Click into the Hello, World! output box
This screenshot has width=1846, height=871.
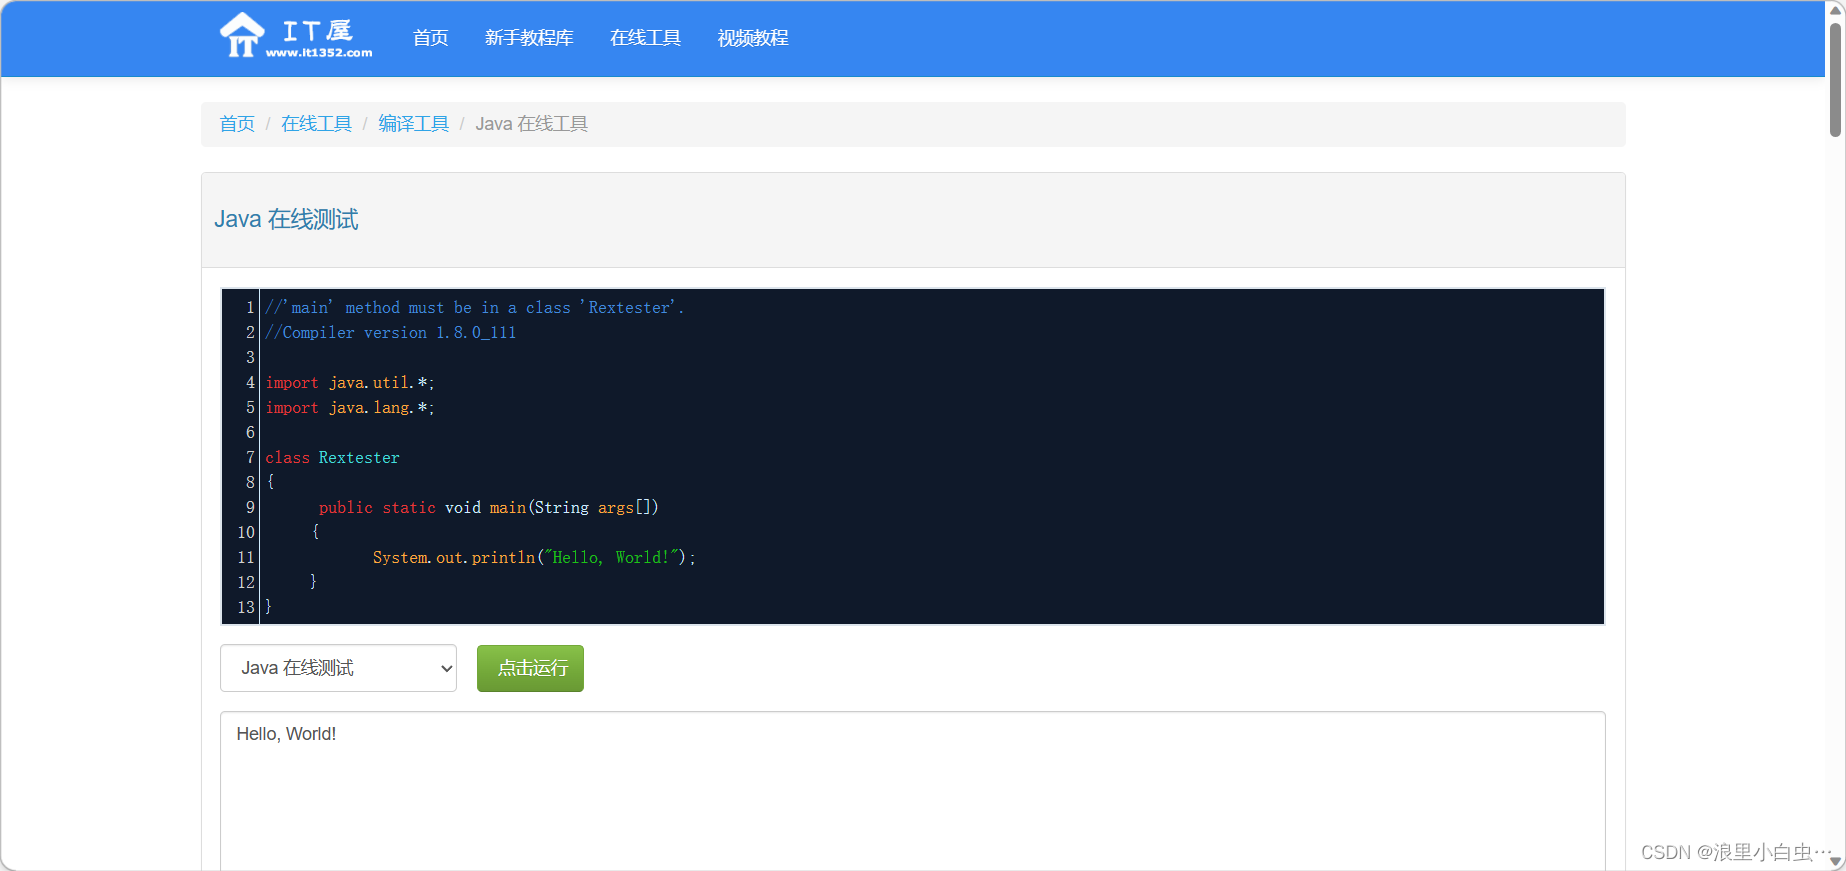tap(912, 790)
